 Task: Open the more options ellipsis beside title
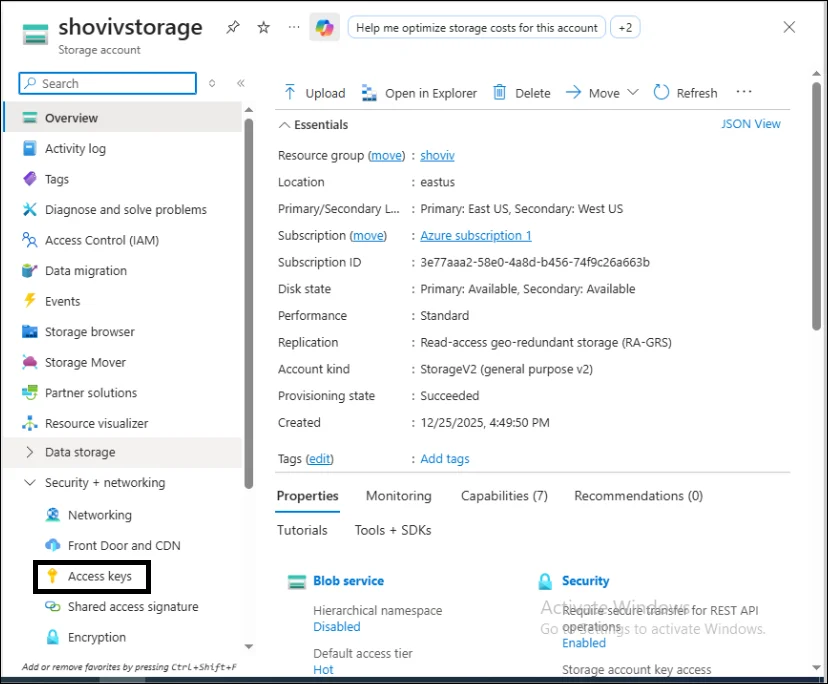pyautogui.click(x=294, y=27)
